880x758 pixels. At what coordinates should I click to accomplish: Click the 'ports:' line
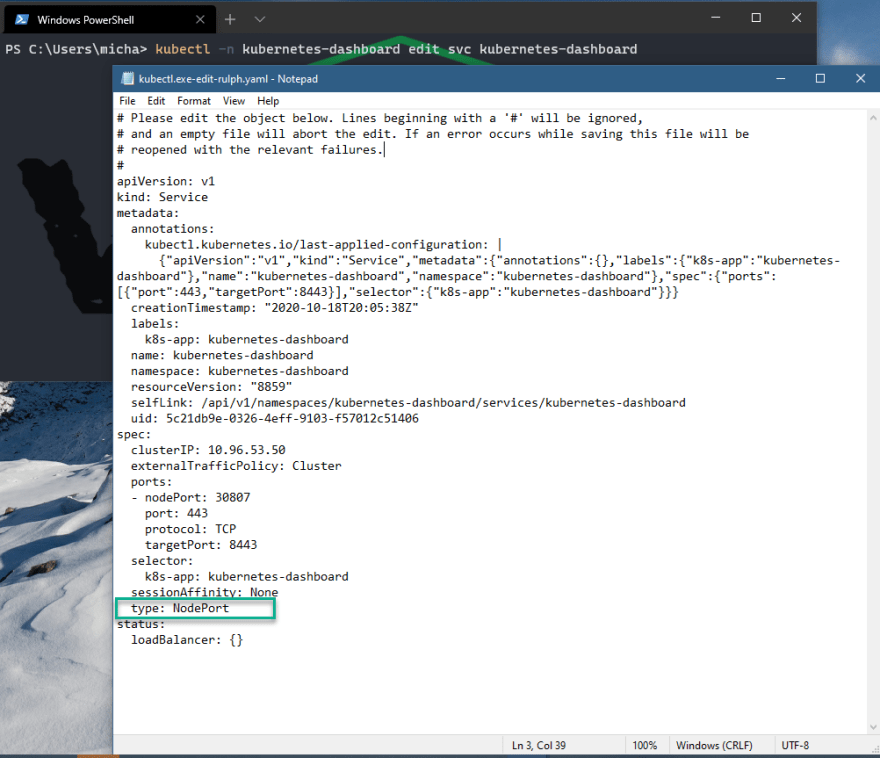tap(152, 482)
